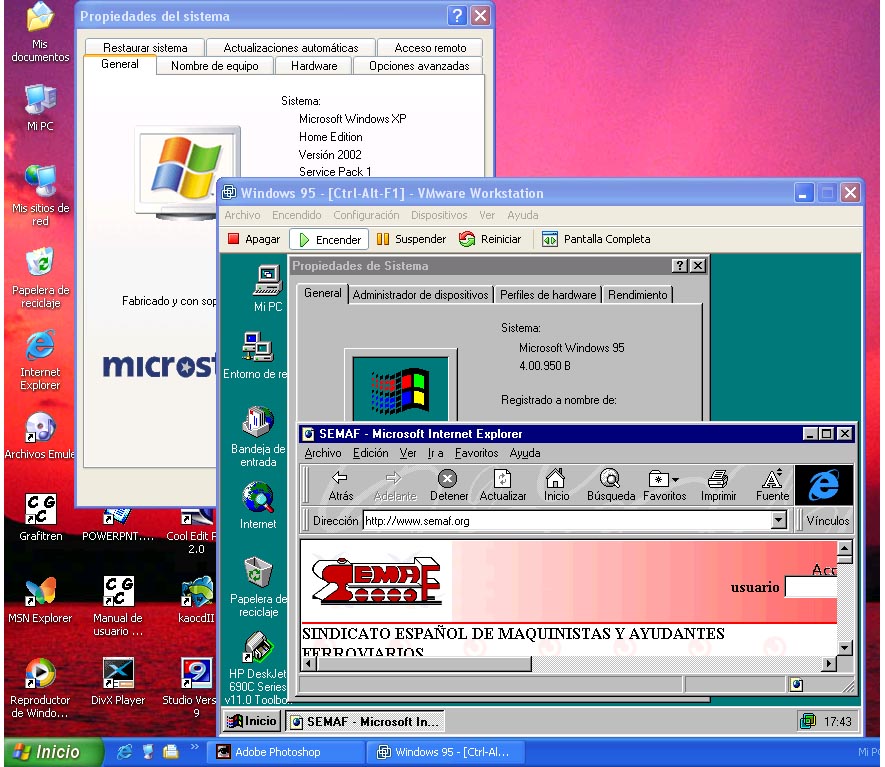Switch VMware to Pantalla Completa

pyautogui.click(x=596, y=239)
